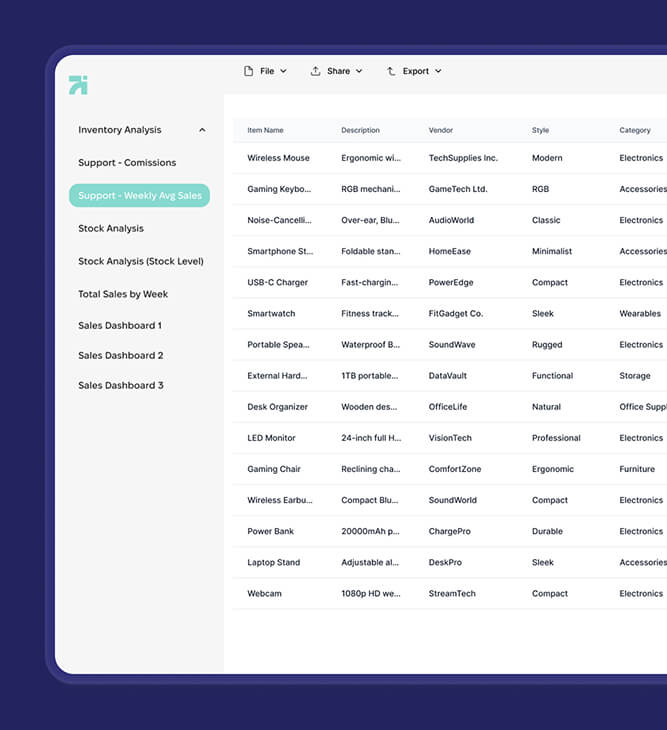Image resolution: width=667 pixels, height=730 pixels.
Task: Select Support - Weekly Avg Sales
Action: pos(139,196)
